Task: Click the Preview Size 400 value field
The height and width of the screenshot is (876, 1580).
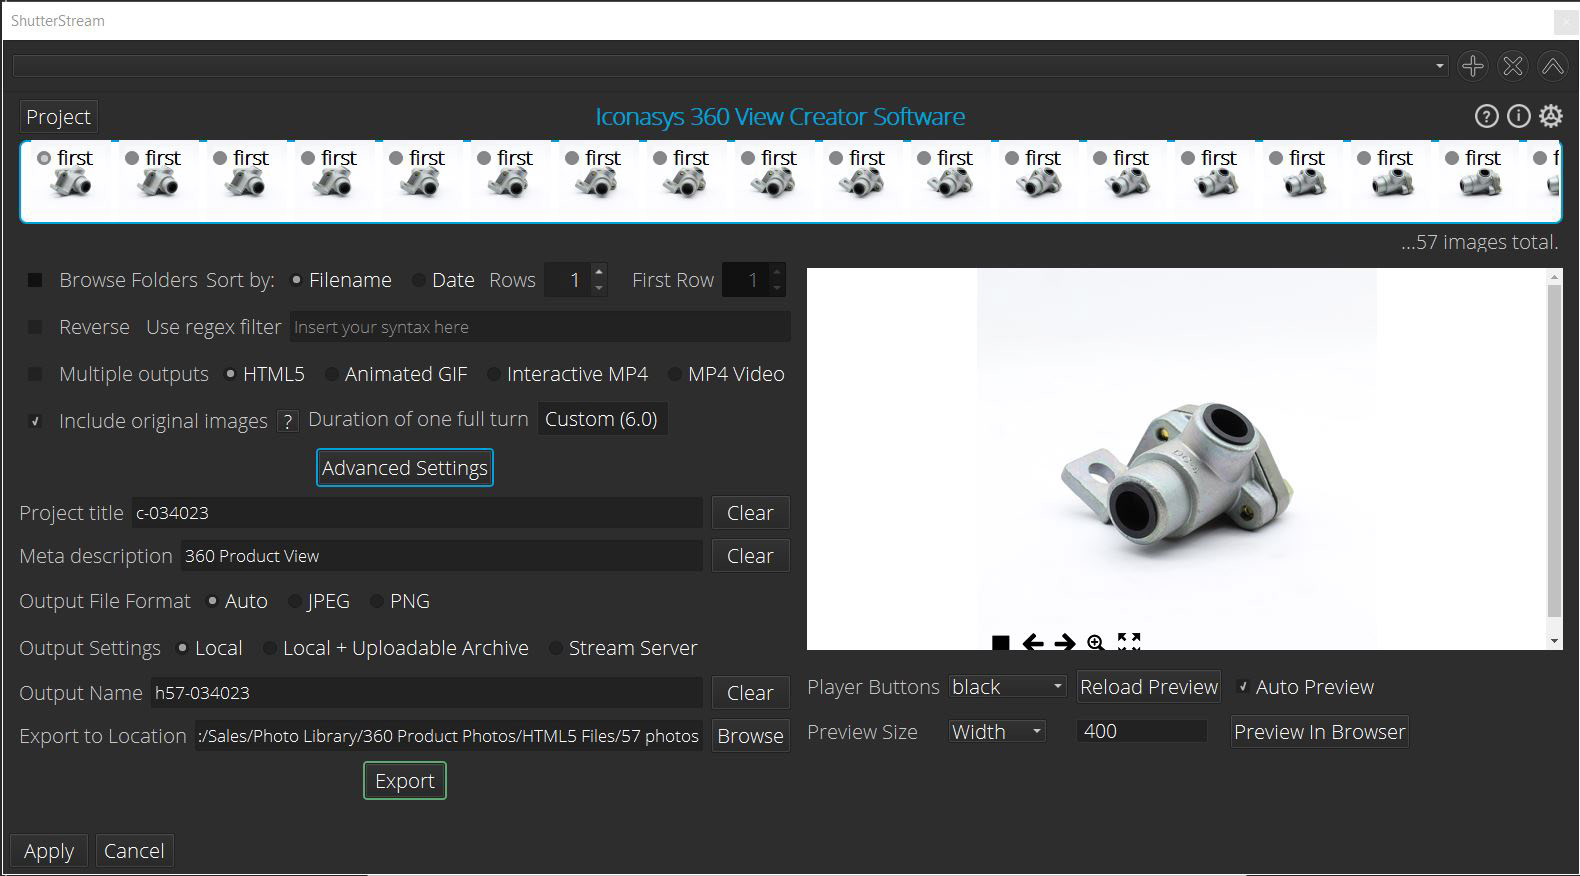Action: [x=1142, y=732]
